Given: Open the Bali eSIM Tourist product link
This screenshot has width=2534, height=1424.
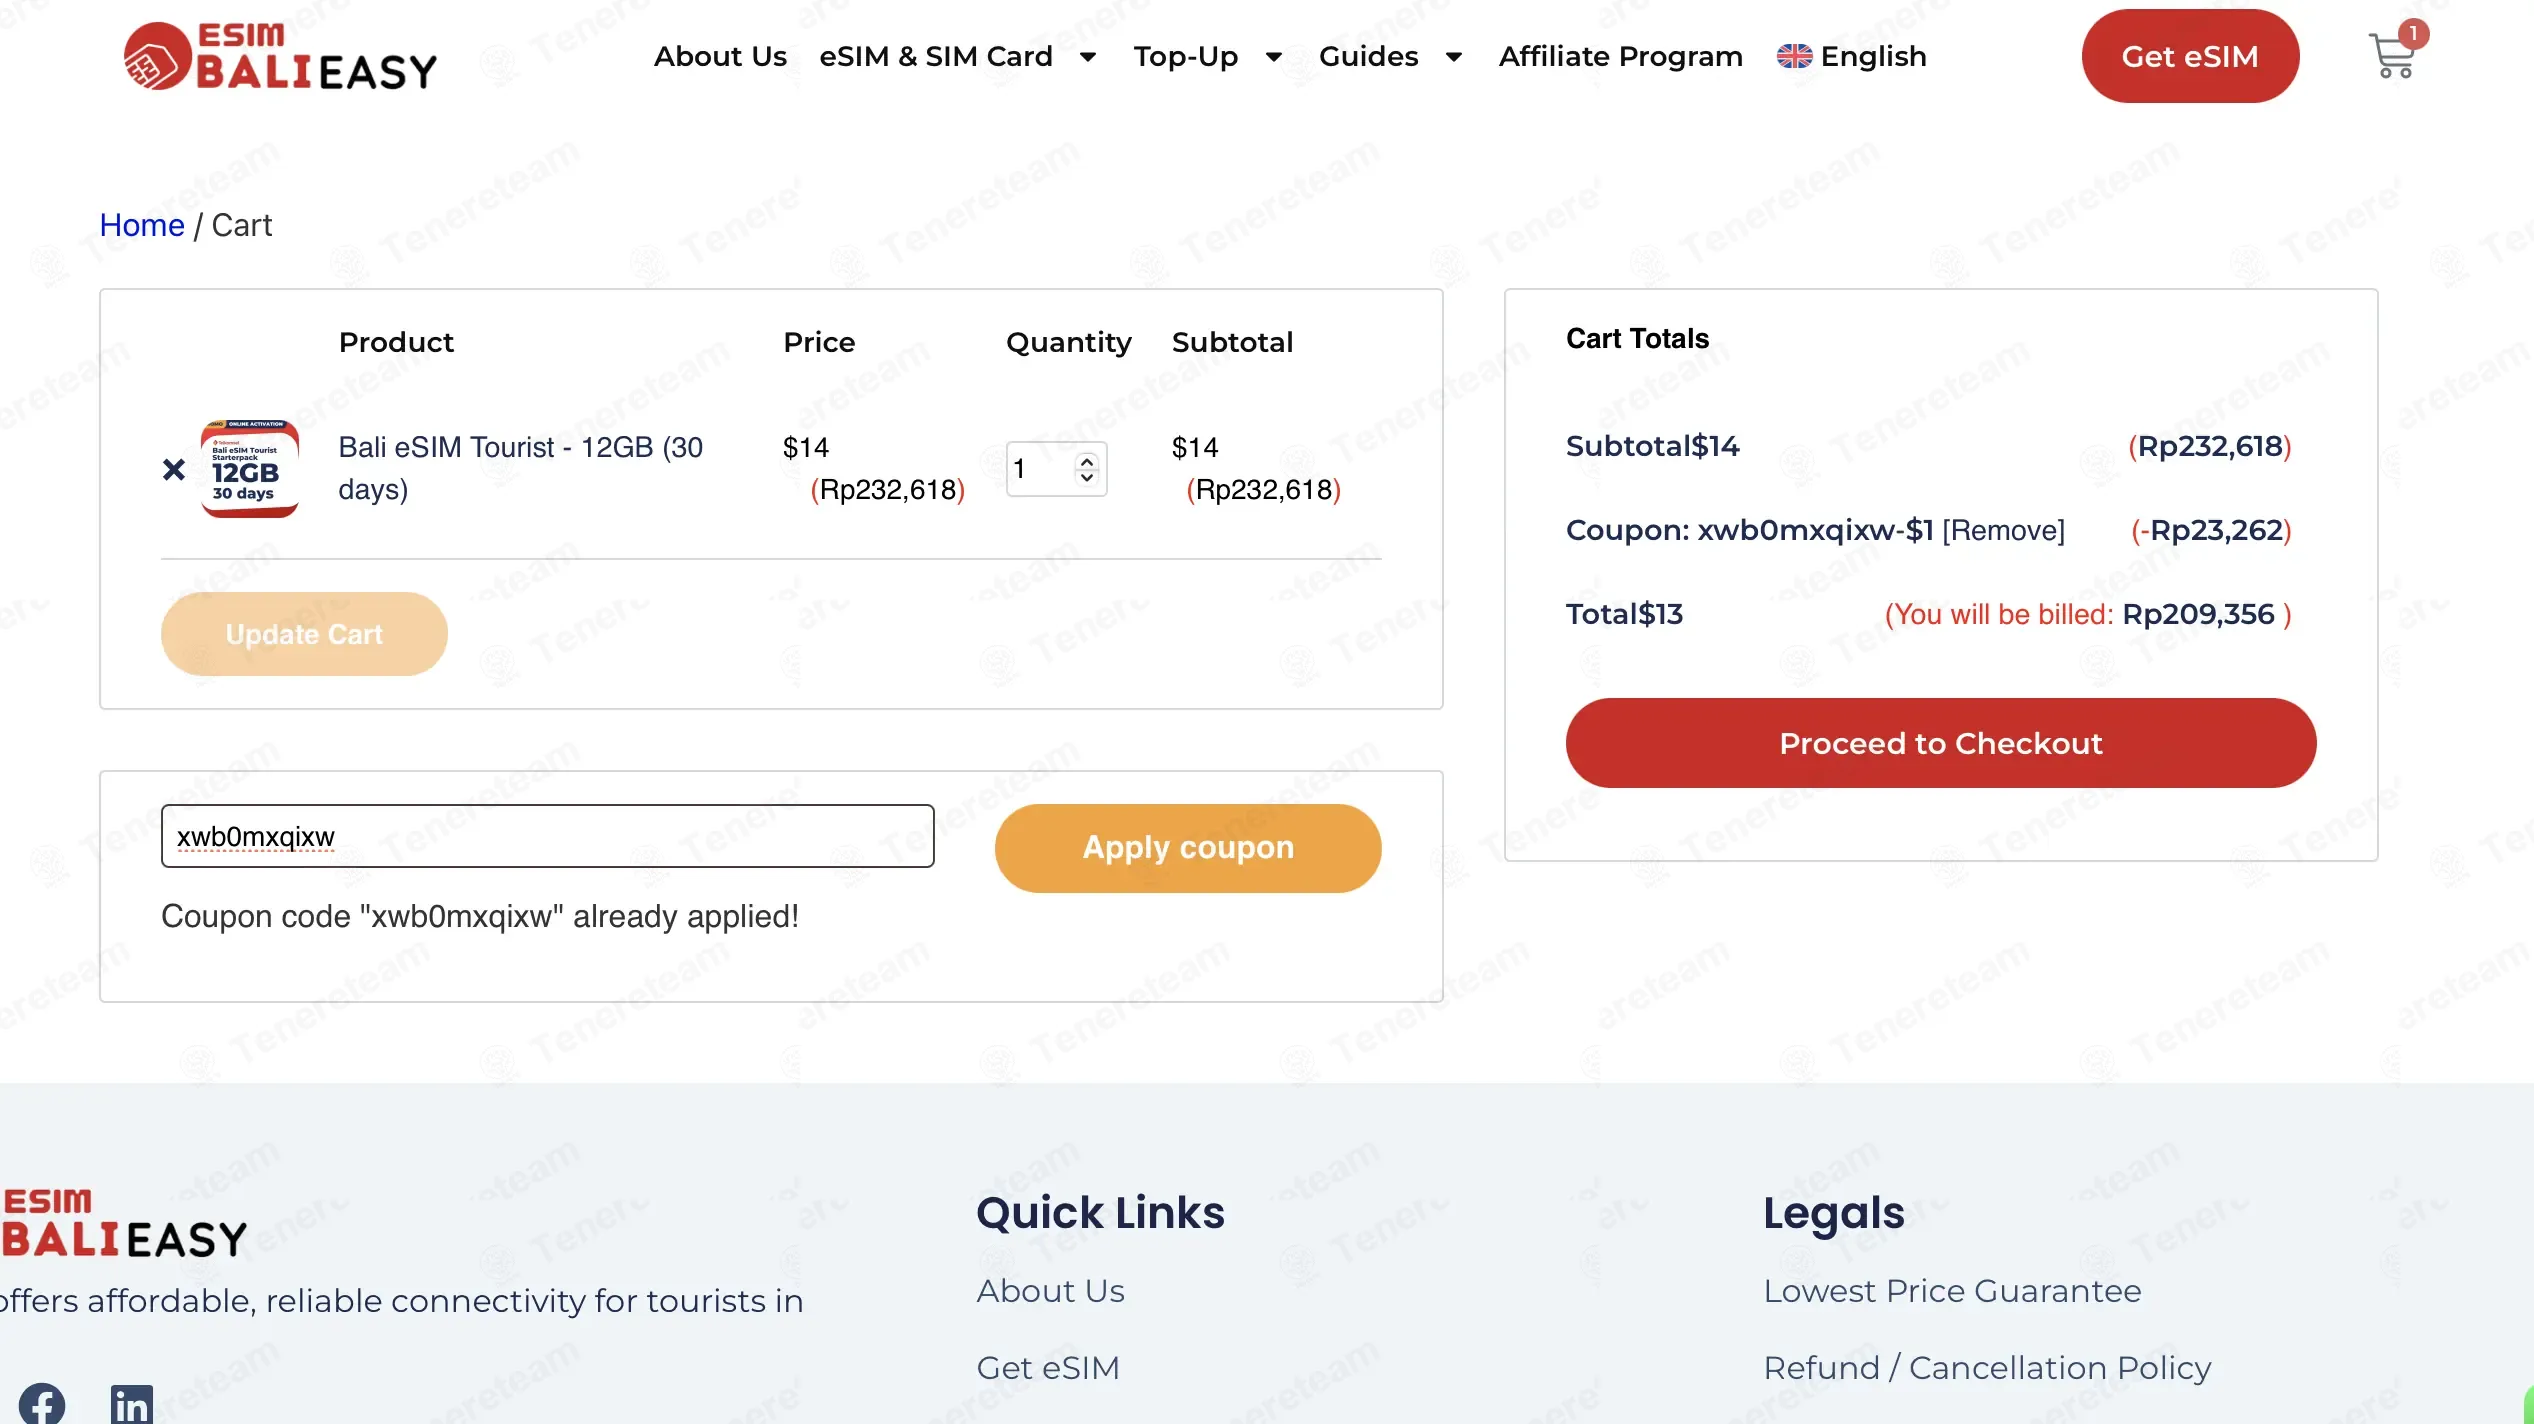Looking at the screenshot, I should 521,468.
